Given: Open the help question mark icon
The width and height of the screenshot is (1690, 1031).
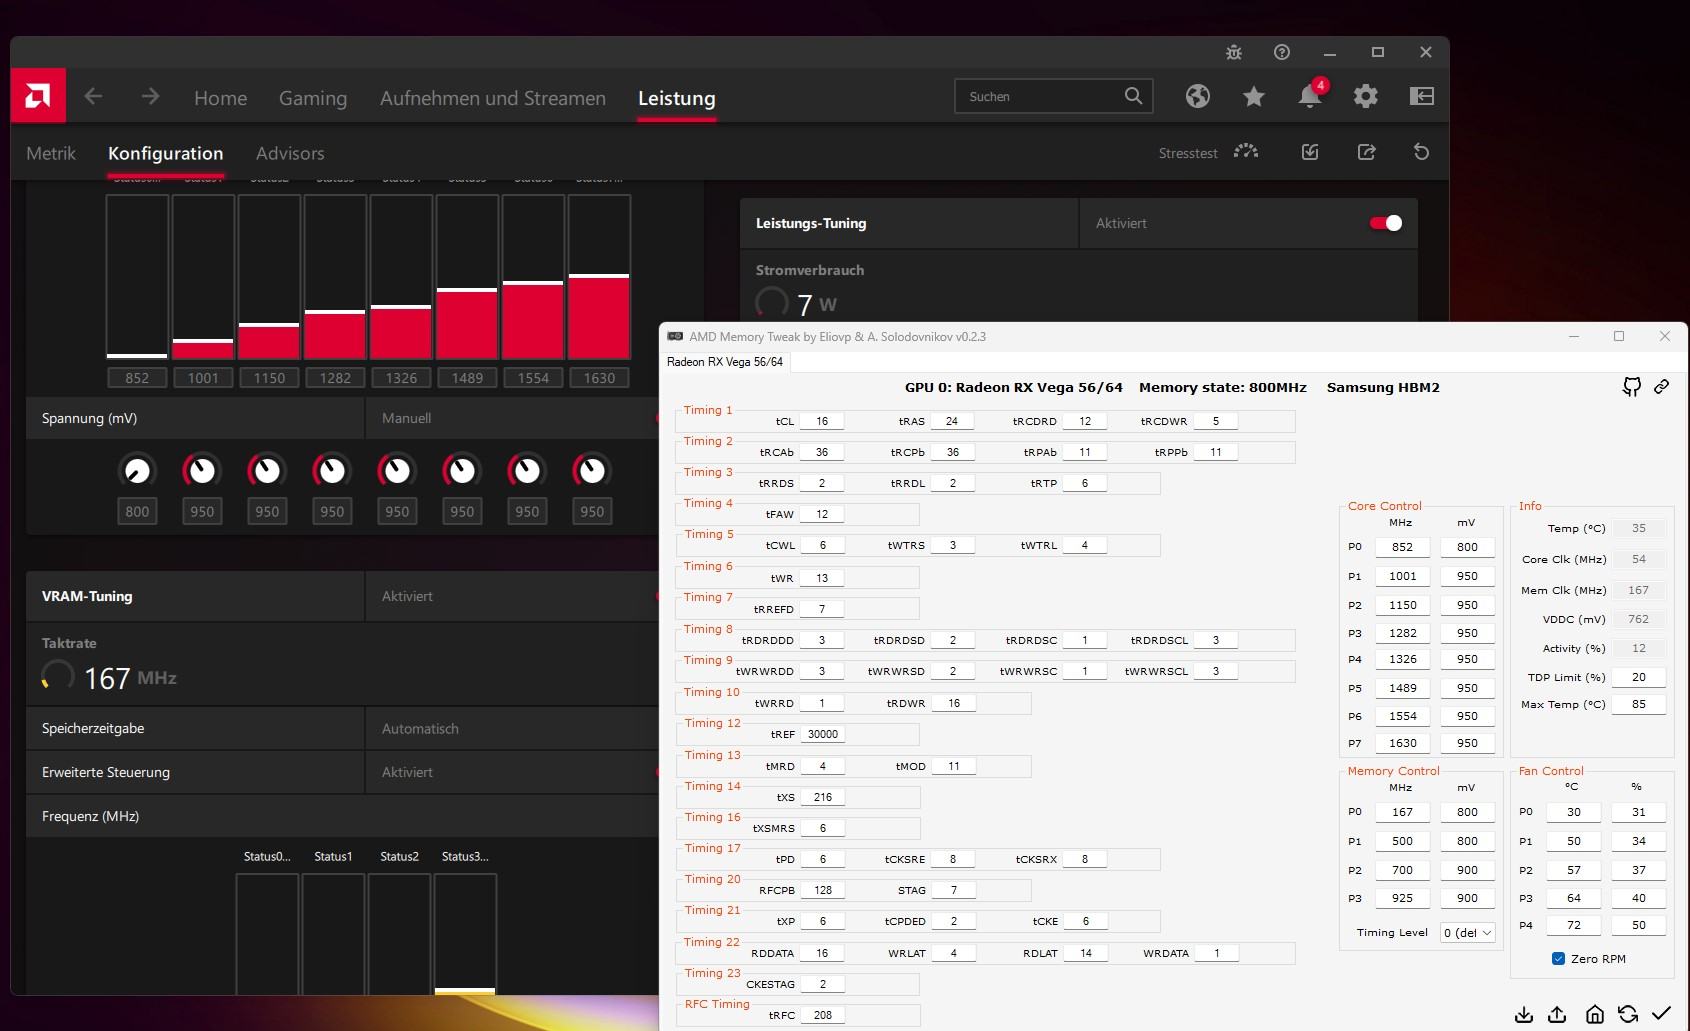Looking at the screenshot, I should click(1282, 52).
